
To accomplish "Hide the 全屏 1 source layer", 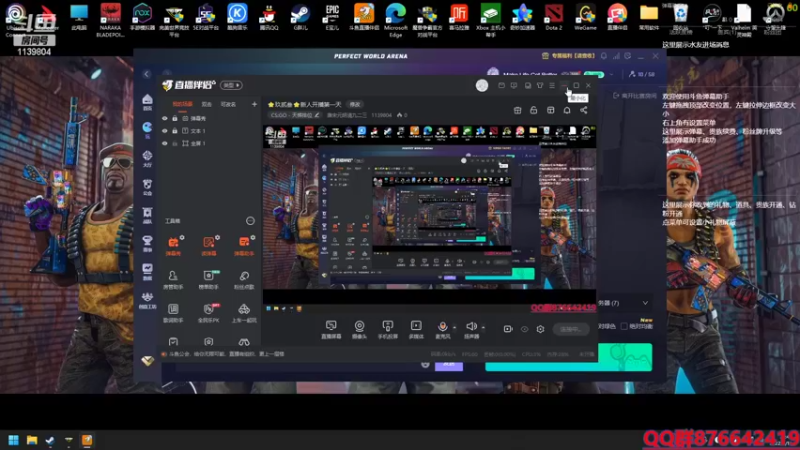I will click(x=165, y=144).
